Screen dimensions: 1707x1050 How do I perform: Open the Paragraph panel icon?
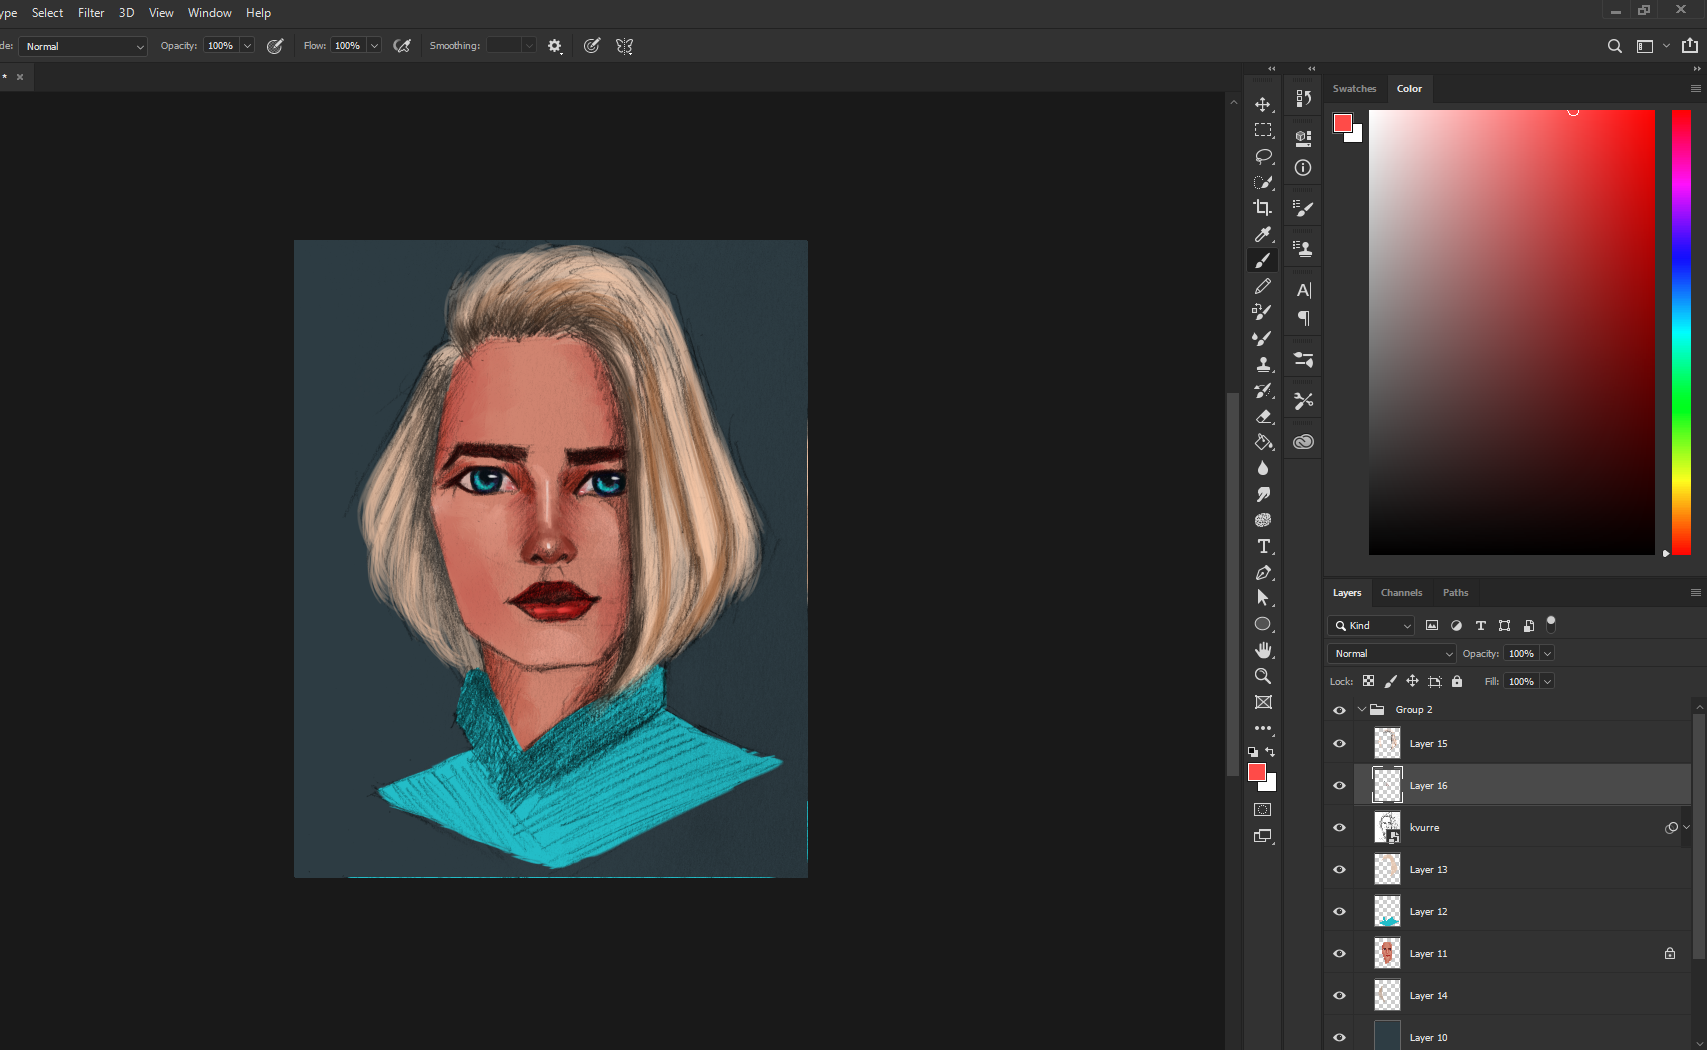pos(1303,318)
